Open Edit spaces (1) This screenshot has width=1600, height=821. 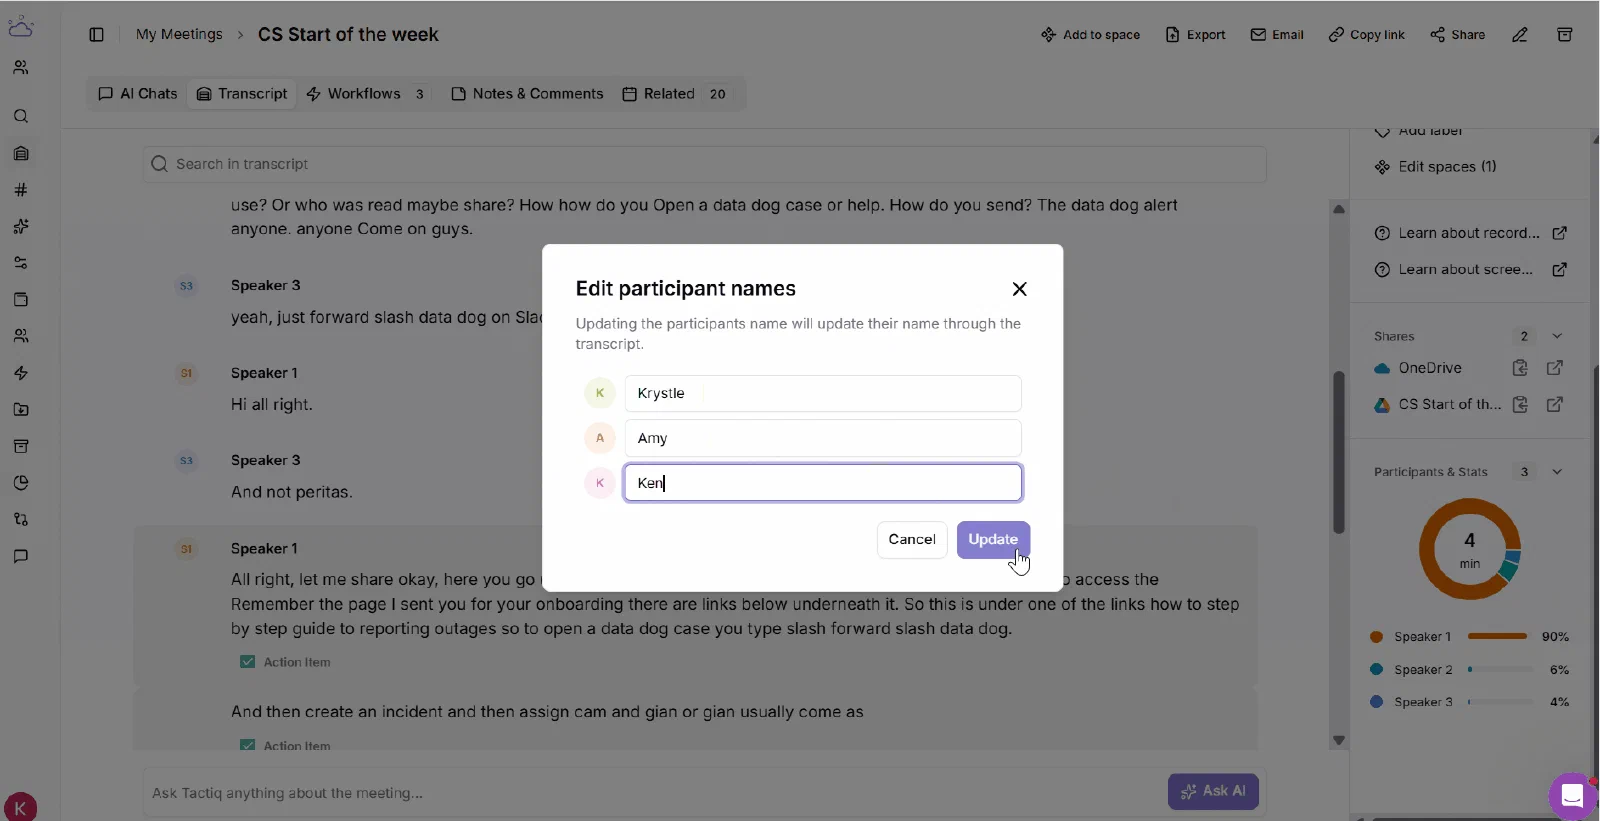pyautogui.click(x=1436, y=167)
